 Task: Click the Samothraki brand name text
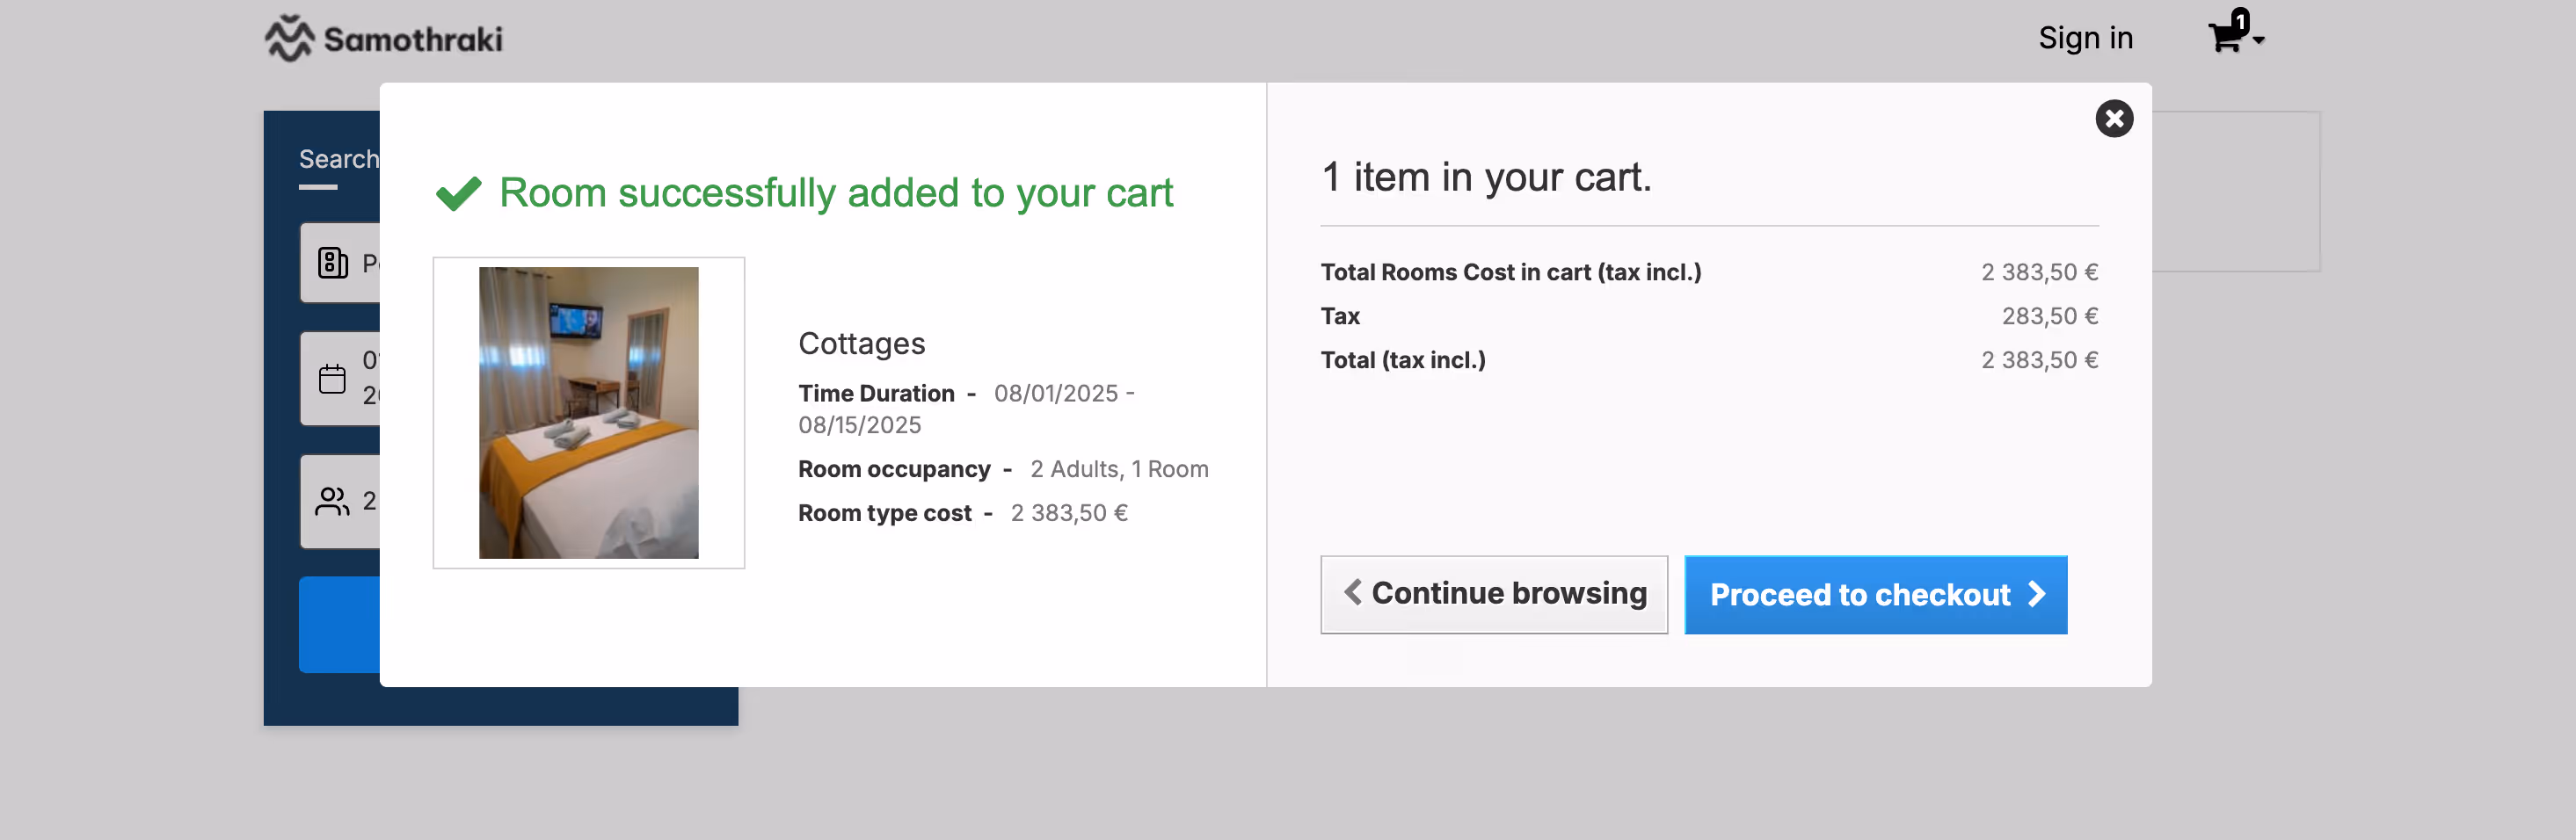click(413, 39)
